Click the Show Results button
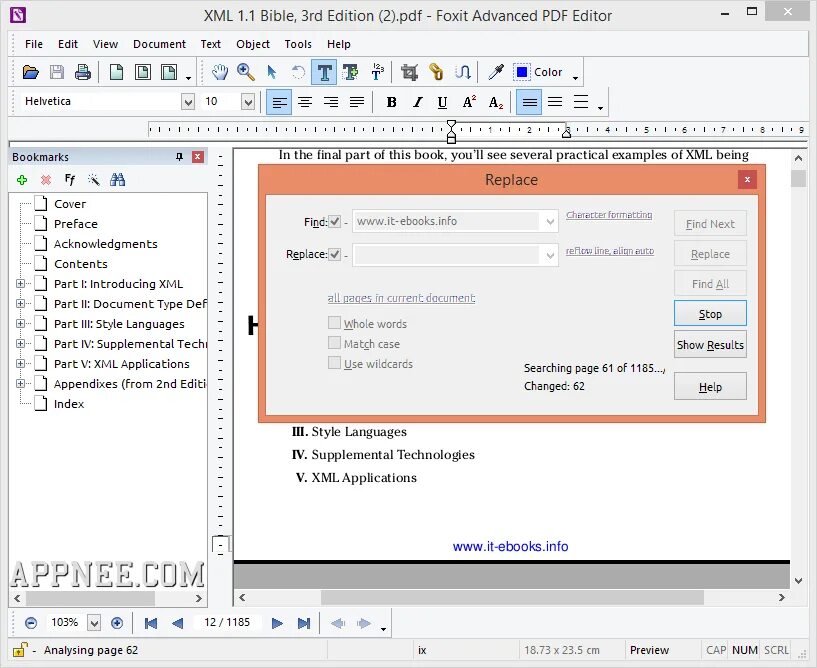 tap(710, 344)
